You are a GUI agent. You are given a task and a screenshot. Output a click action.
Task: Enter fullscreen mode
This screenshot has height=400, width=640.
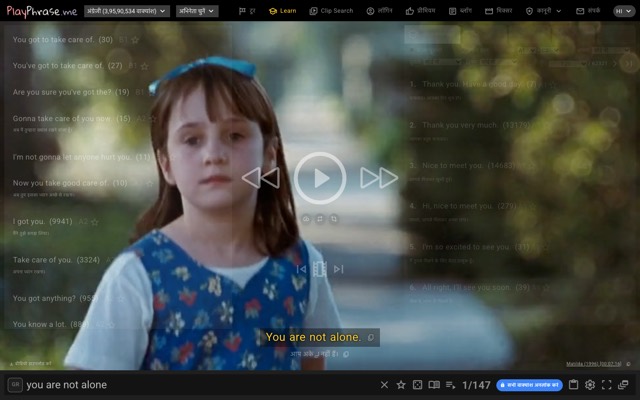pyautogui.click(x=607, y=384)
